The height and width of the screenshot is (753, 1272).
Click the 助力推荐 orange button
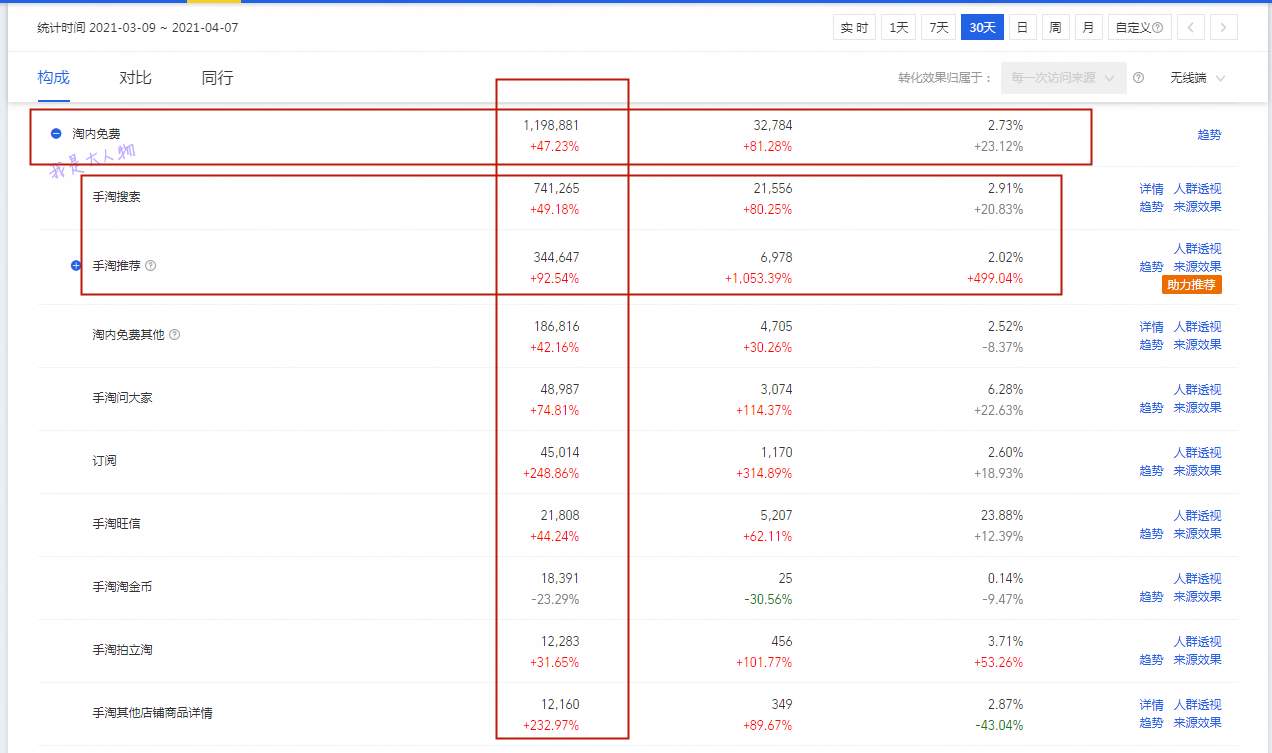point(1192,285)
